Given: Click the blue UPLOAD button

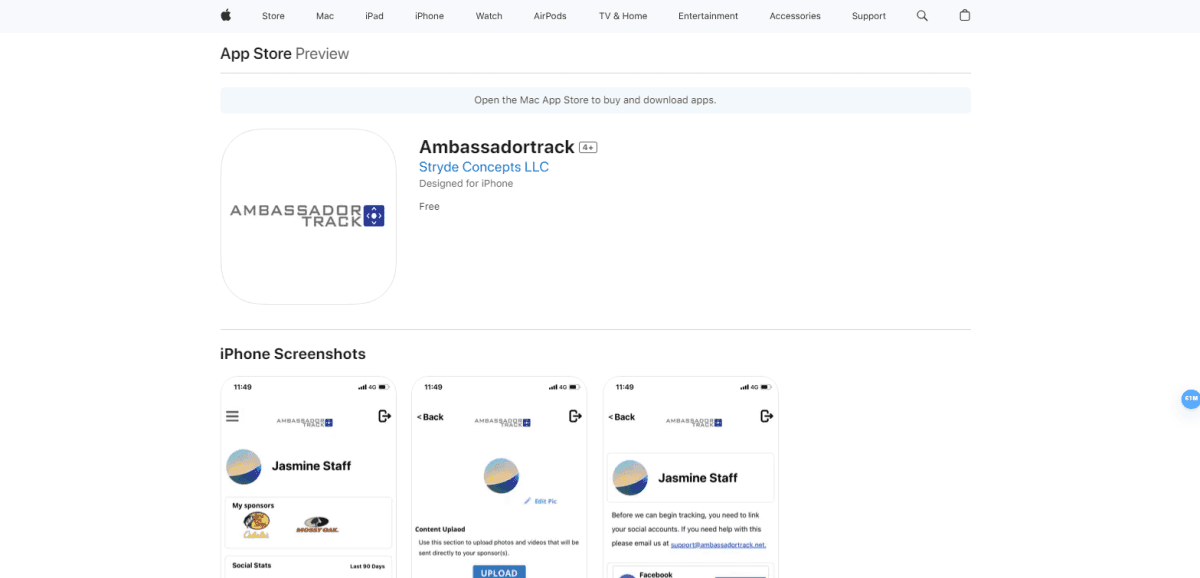Looking at the screenshot, I should (x=499, y=573).
